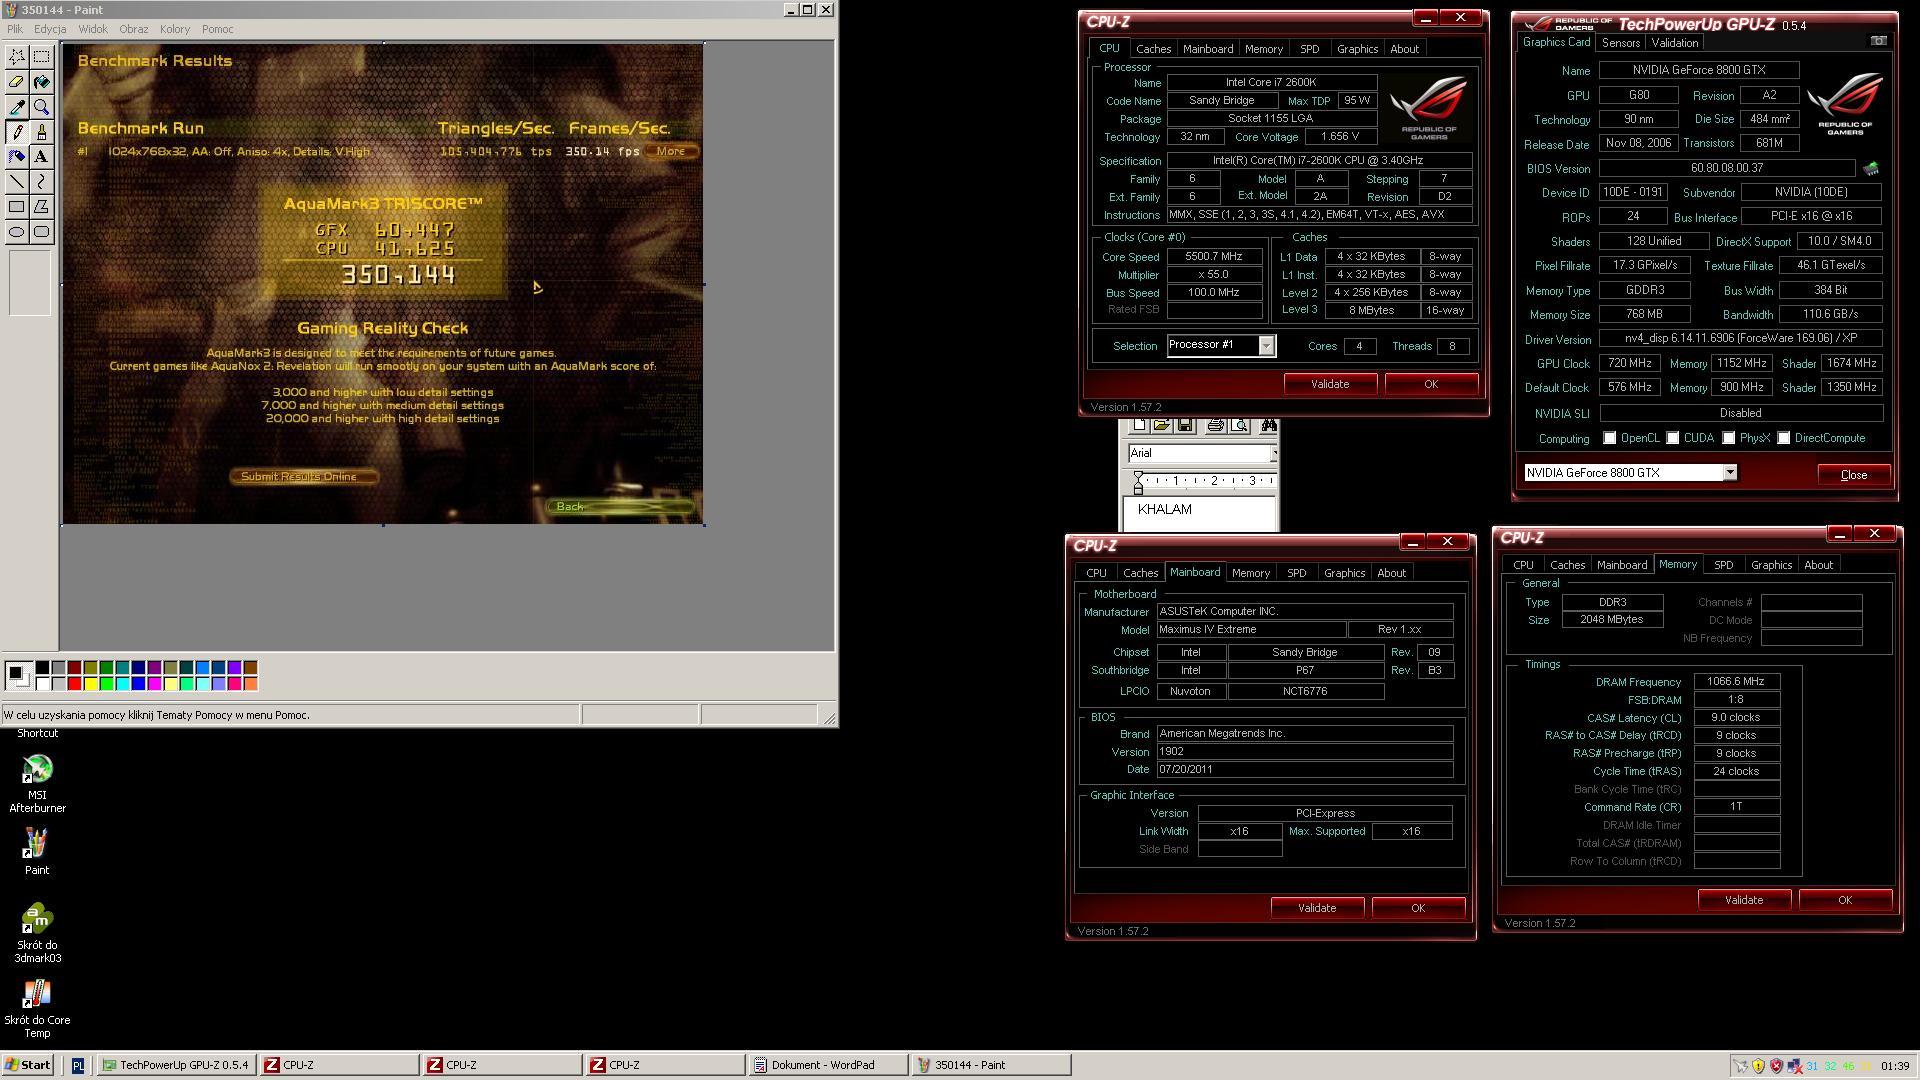The width and height of the screenshot is (1920, 1080).
Task: Click OK in the CPU-Z Memory window
Action: point(1845,900)
